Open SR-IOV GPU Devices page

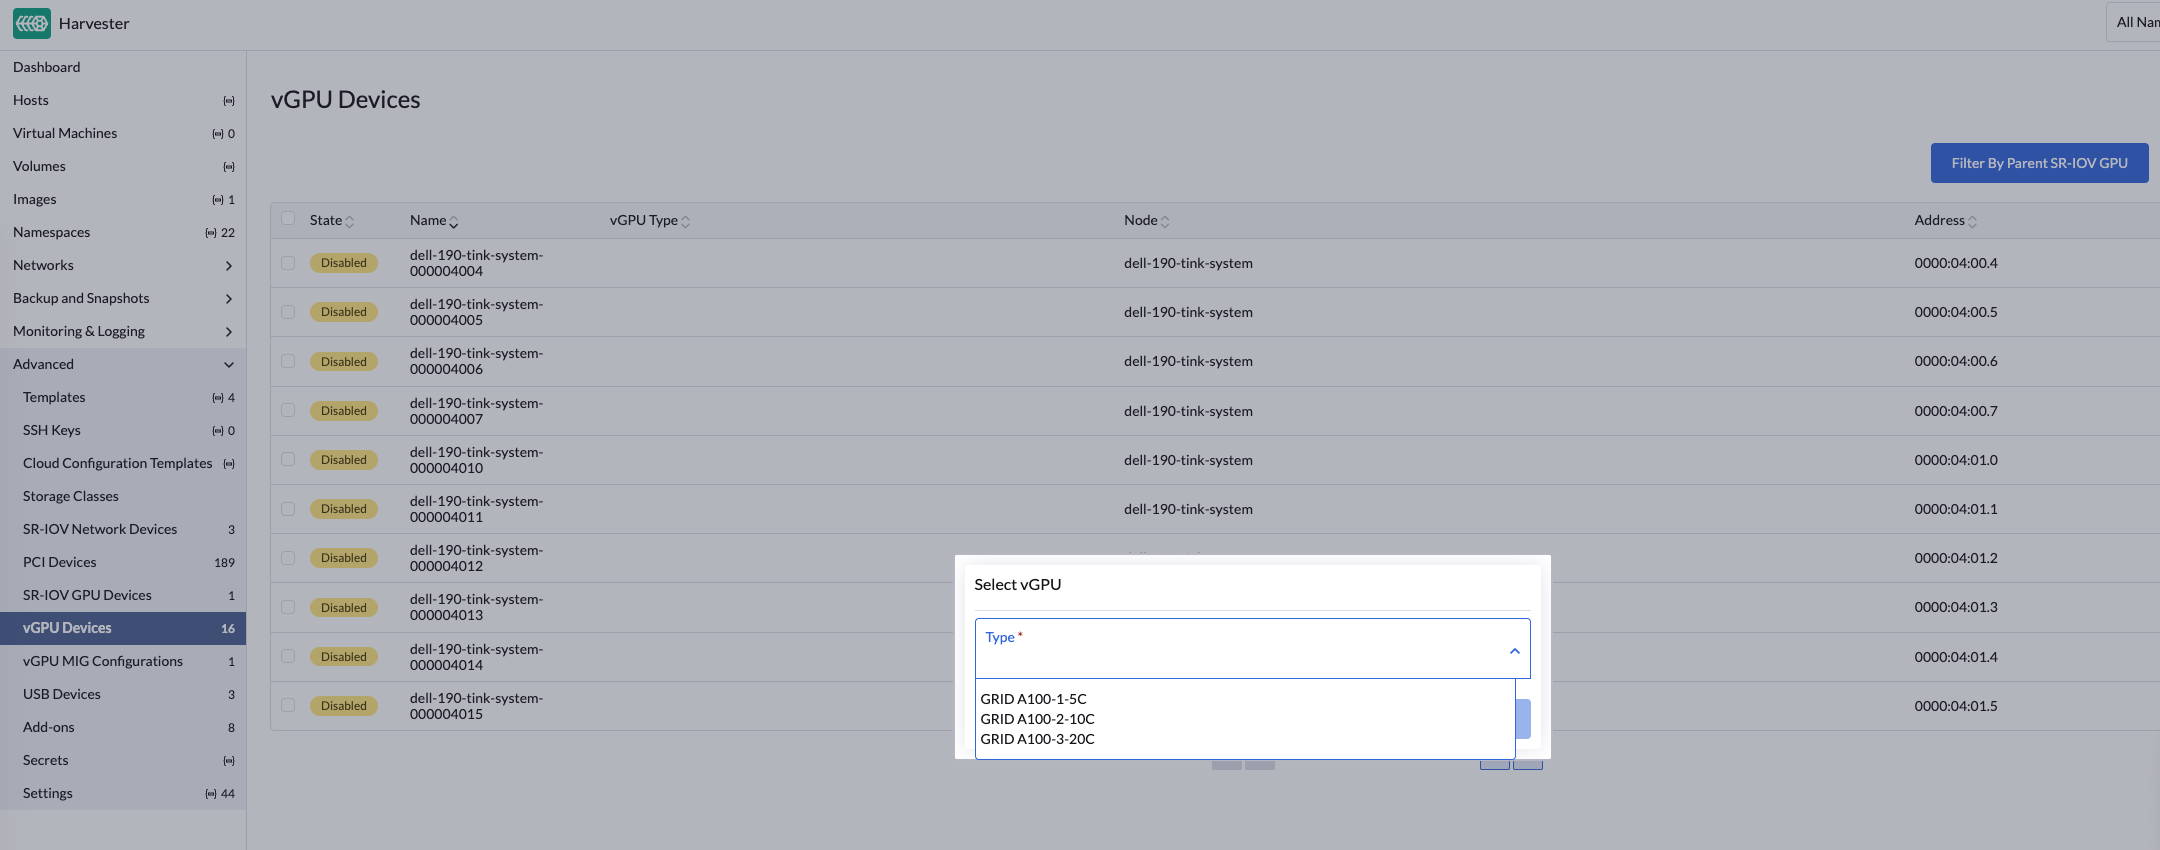coord(87,595)
